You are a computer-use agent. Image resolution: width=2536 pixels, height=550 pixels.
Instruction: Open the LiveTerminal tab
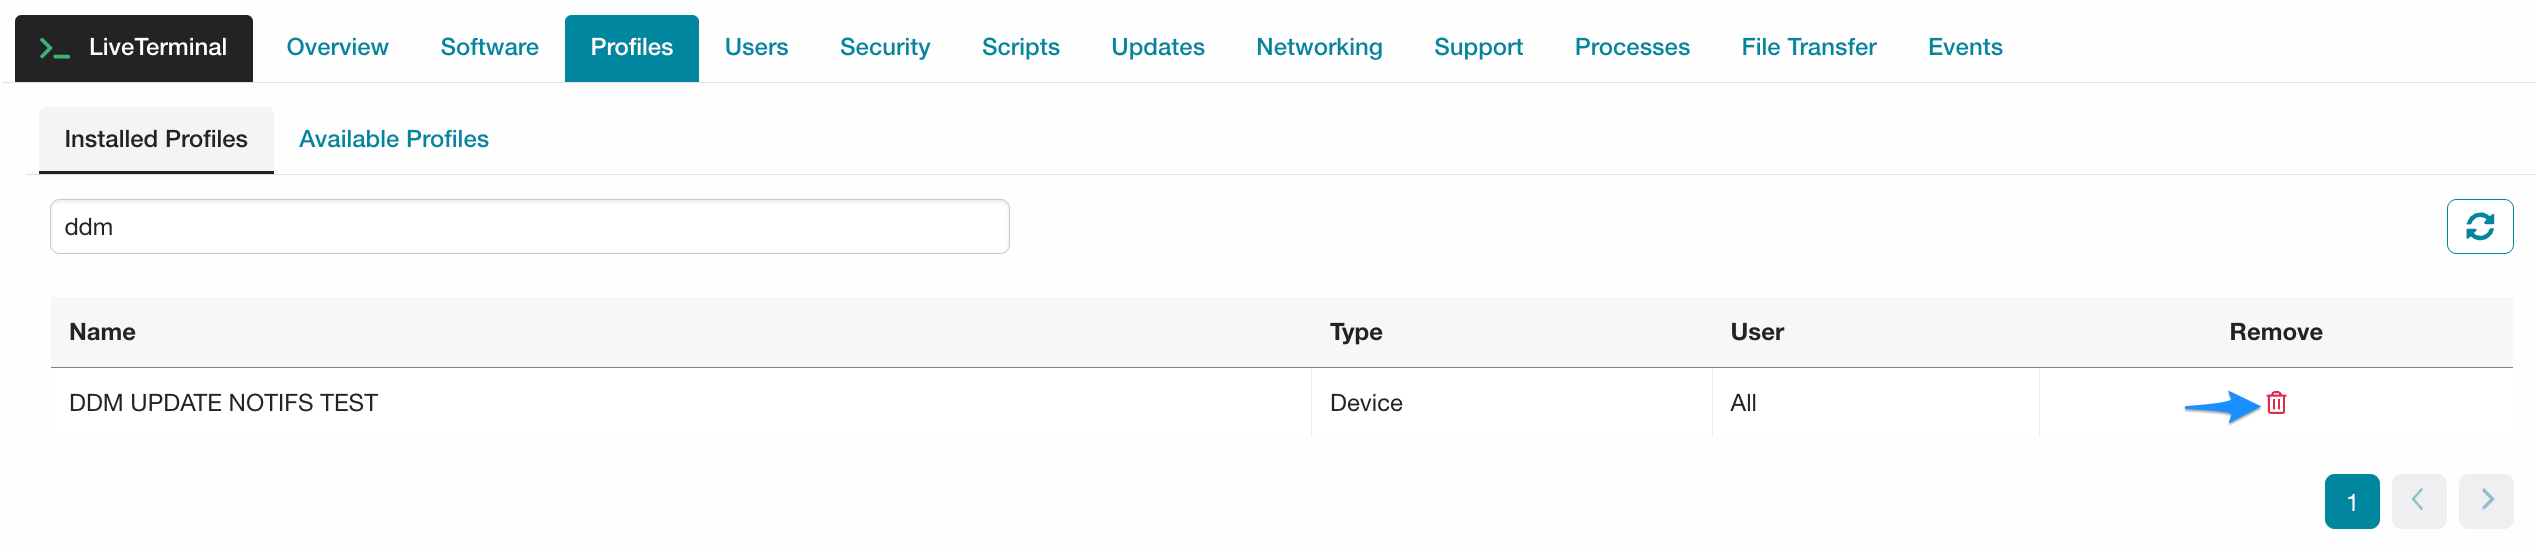coord(134,48)
